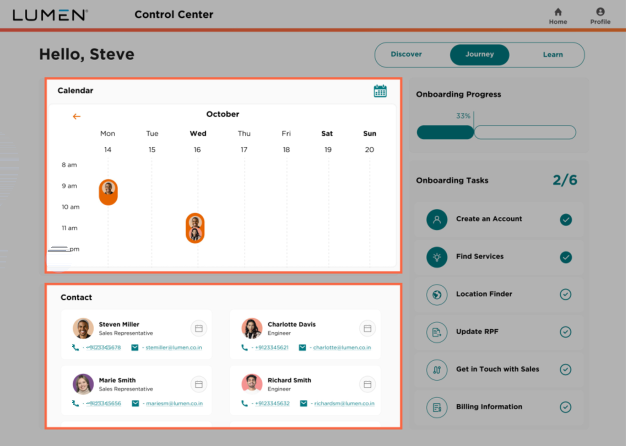Switch to the Learn tab
The image size is (626, 446).
point(553,55)
